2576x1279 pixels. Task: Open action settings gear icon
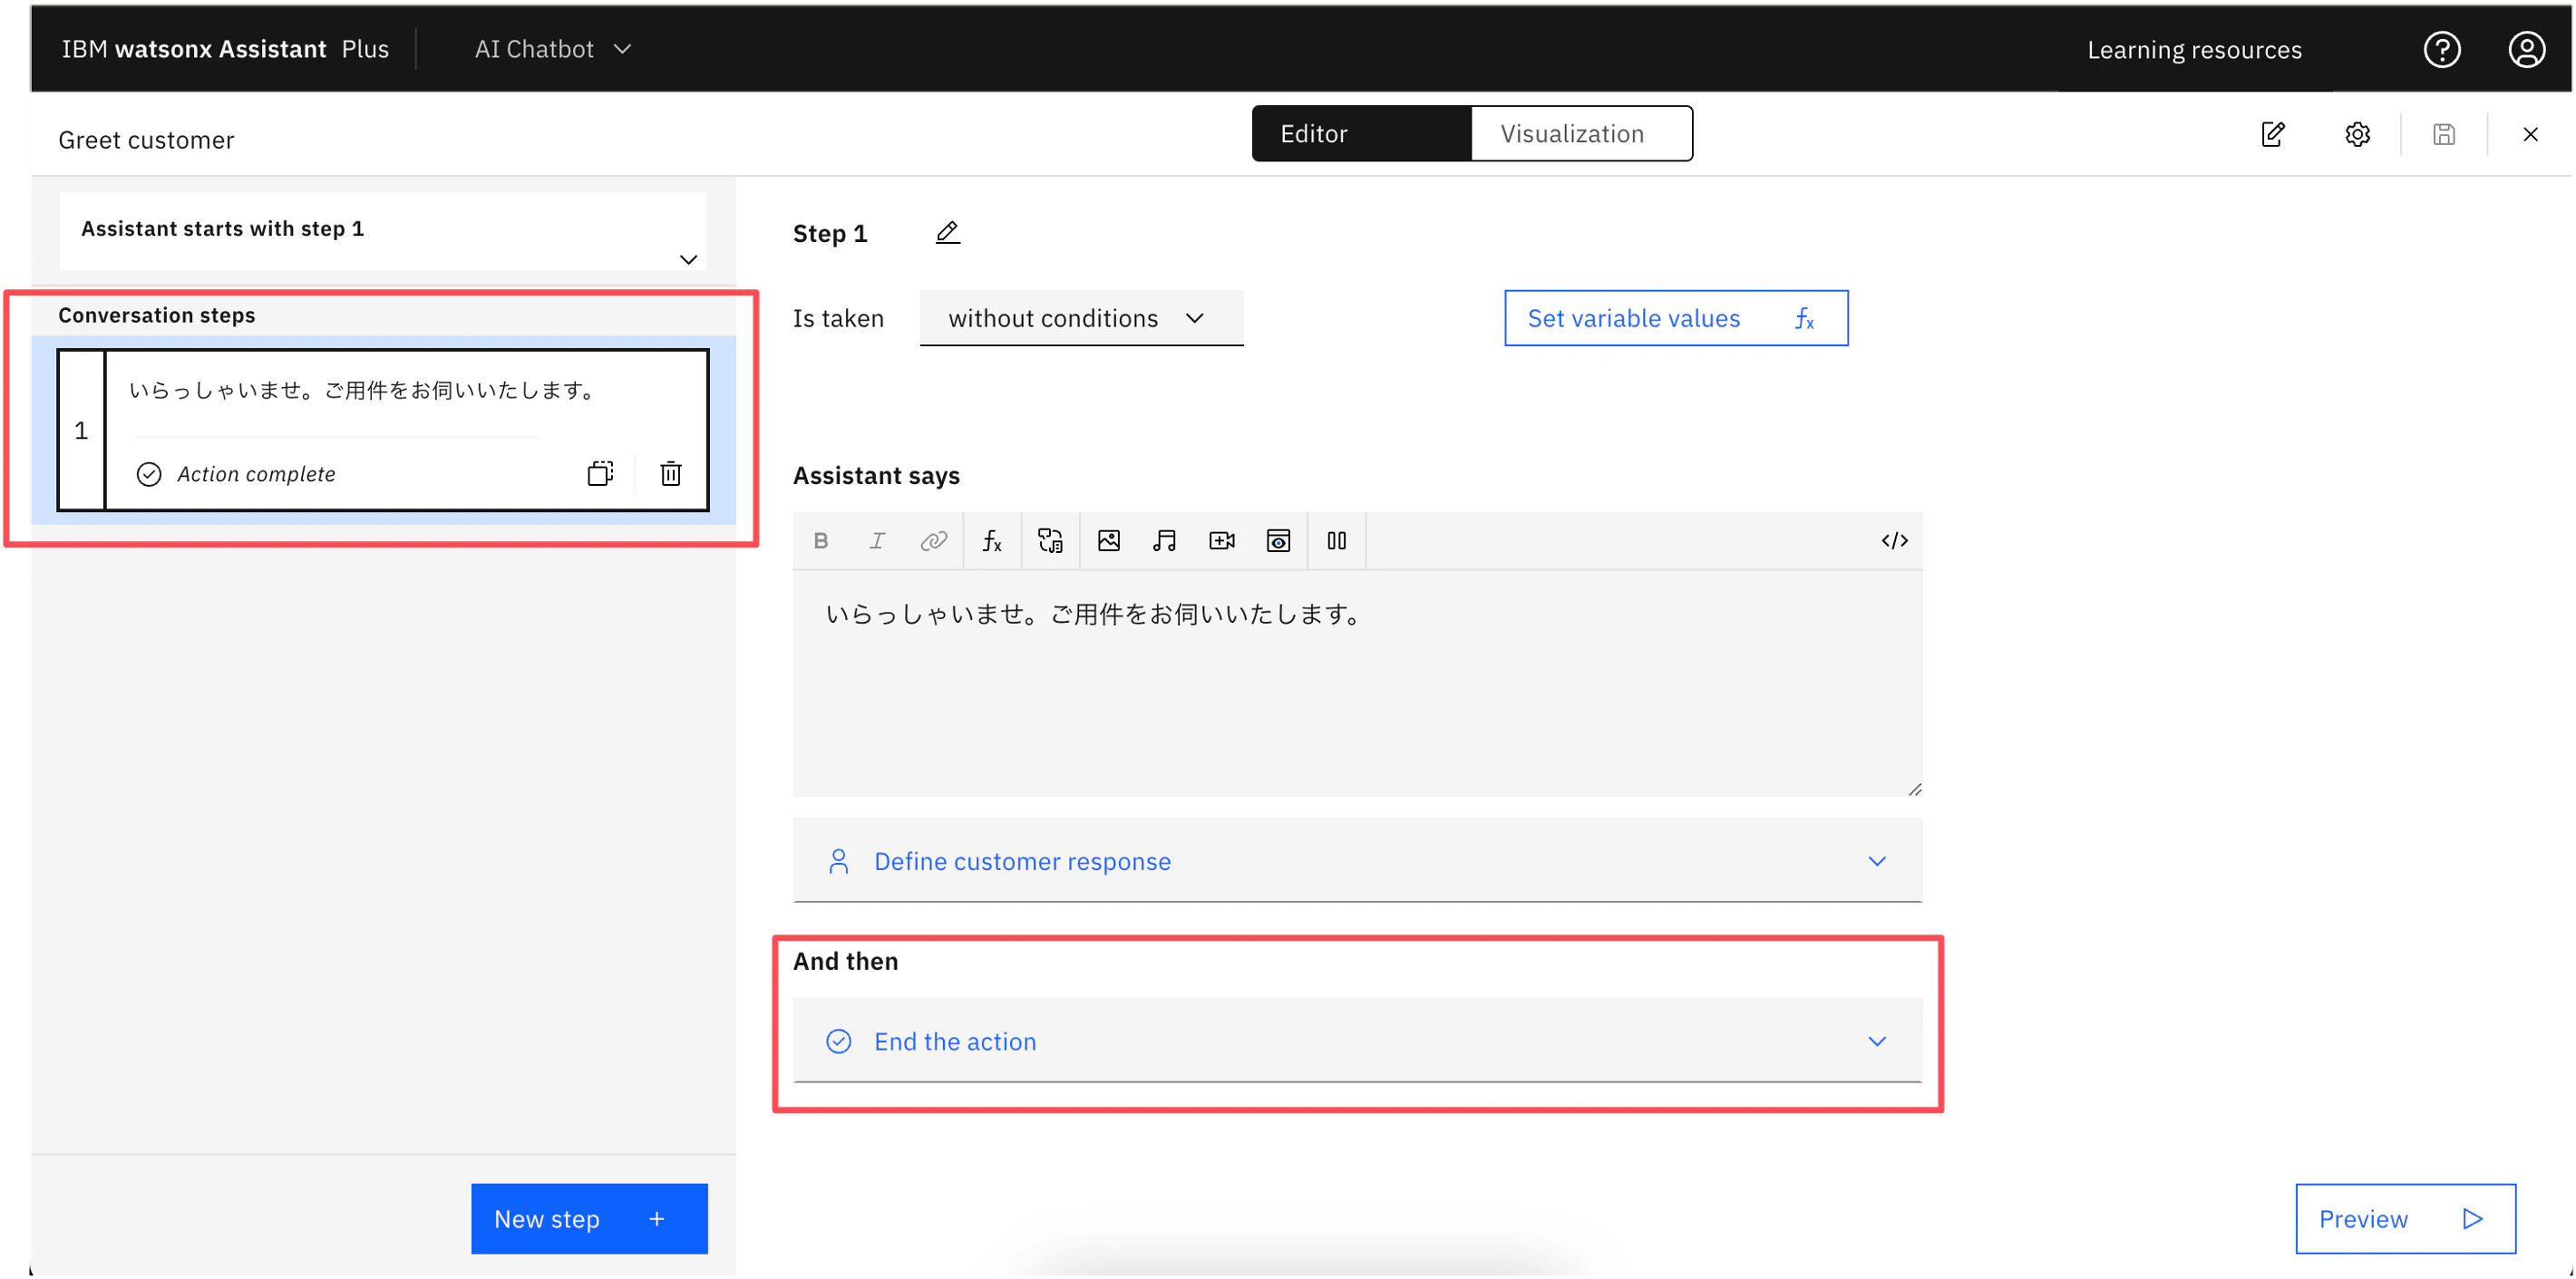point(2357,134)
